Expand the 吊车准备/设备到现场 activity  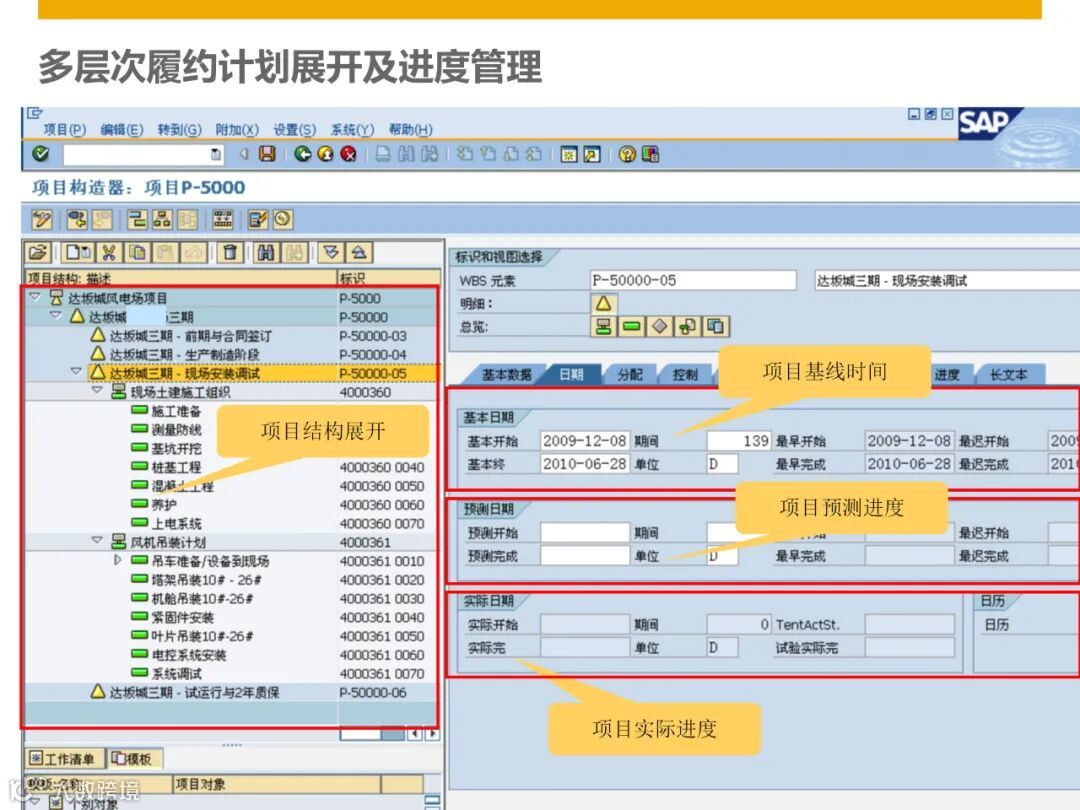(118, 560)
